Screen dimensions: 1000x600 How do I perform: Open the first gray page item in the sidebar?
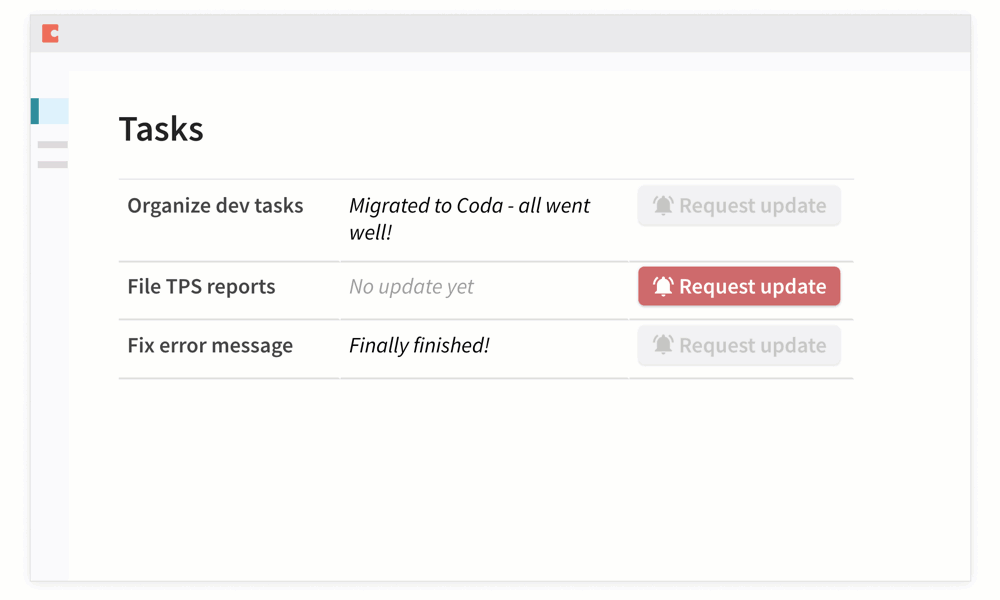pos(52,144)
